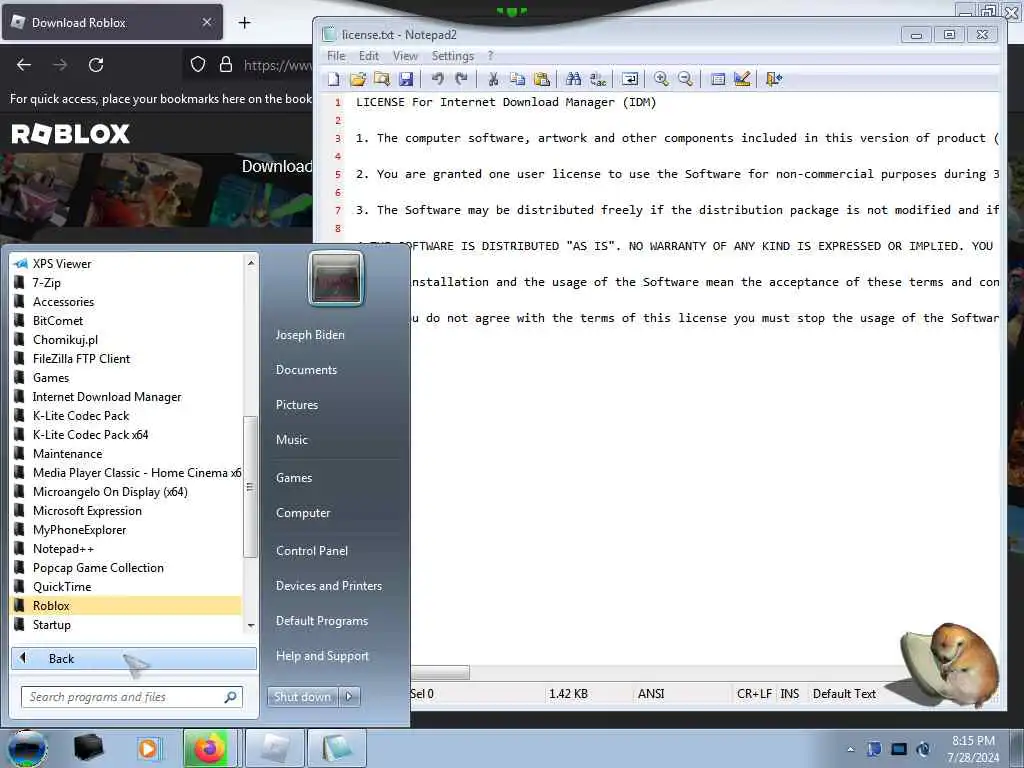Click the user account picture in Start menu

coord(336,278)
